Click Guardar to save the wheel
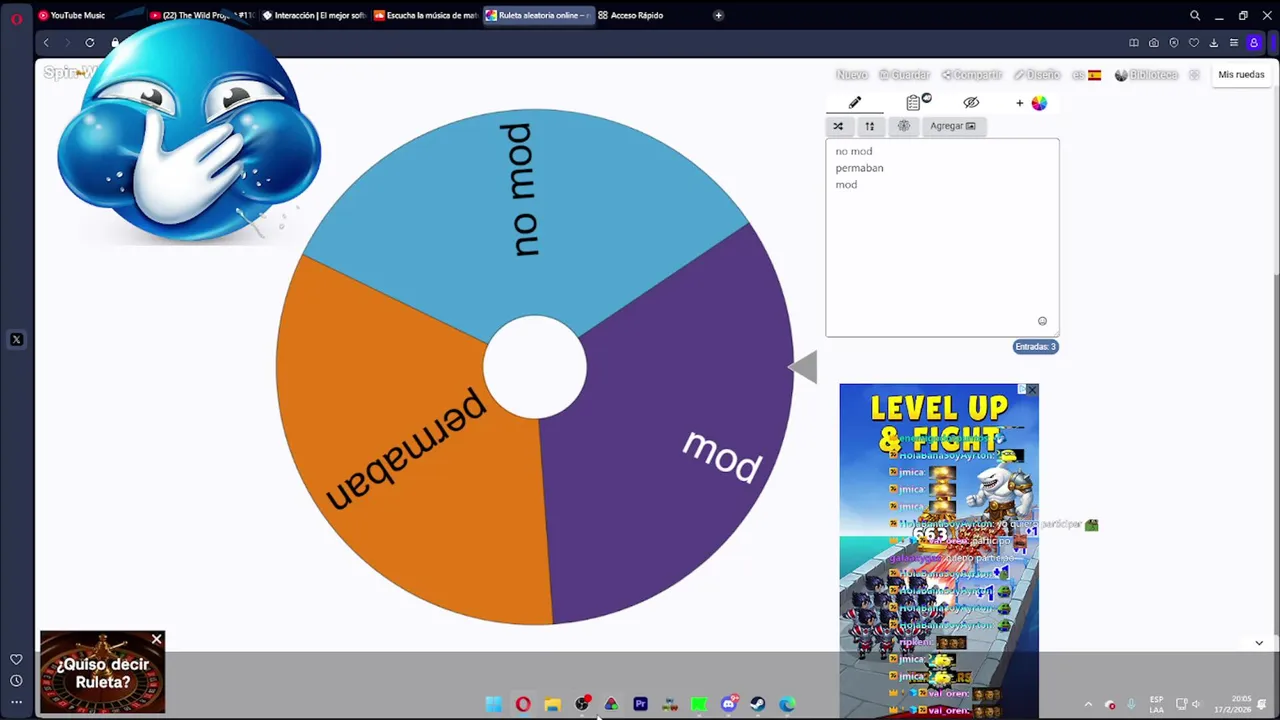1280x720 pixels. (x=904, y=75)
